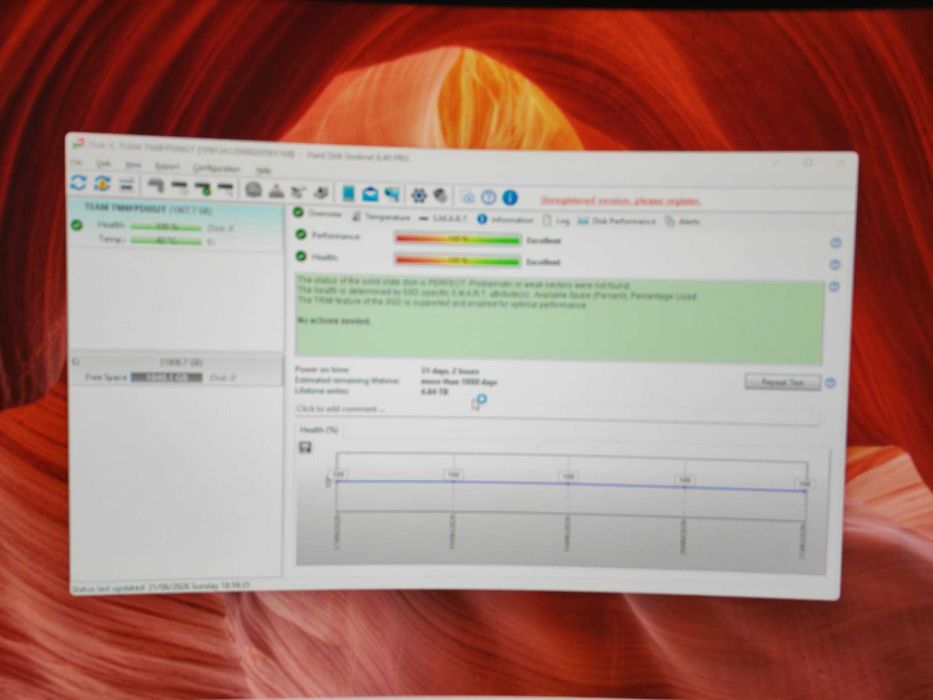Click the disk Health bar in left panel
This screenshot has width=933, height=700.
coord(166,227)
